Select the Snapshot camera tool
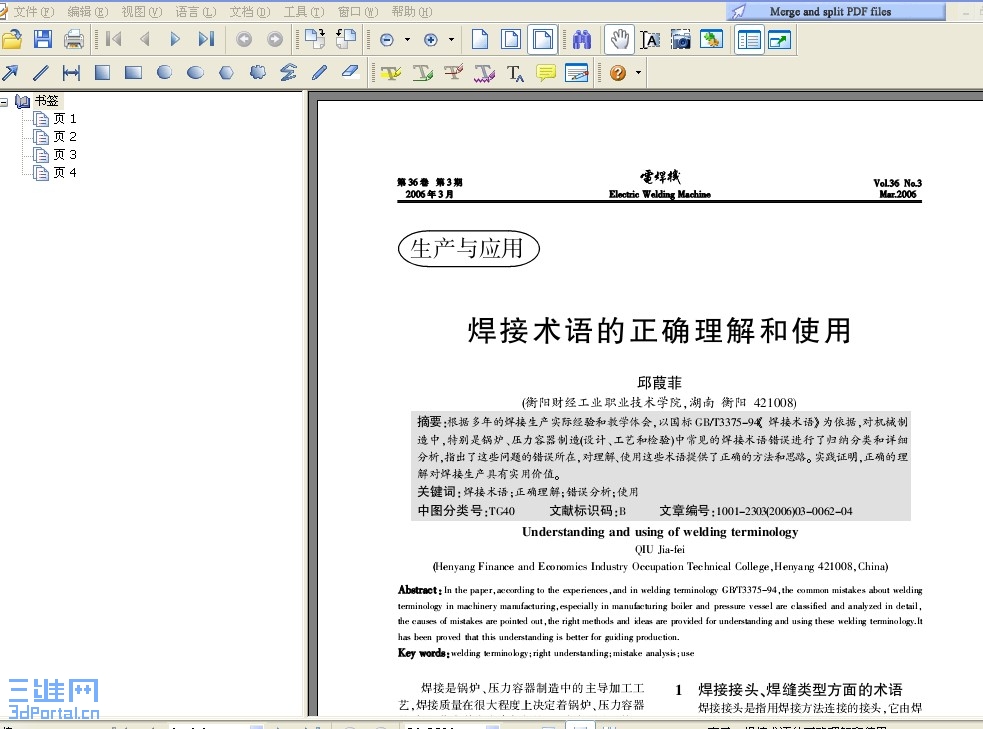 point(681,40)
